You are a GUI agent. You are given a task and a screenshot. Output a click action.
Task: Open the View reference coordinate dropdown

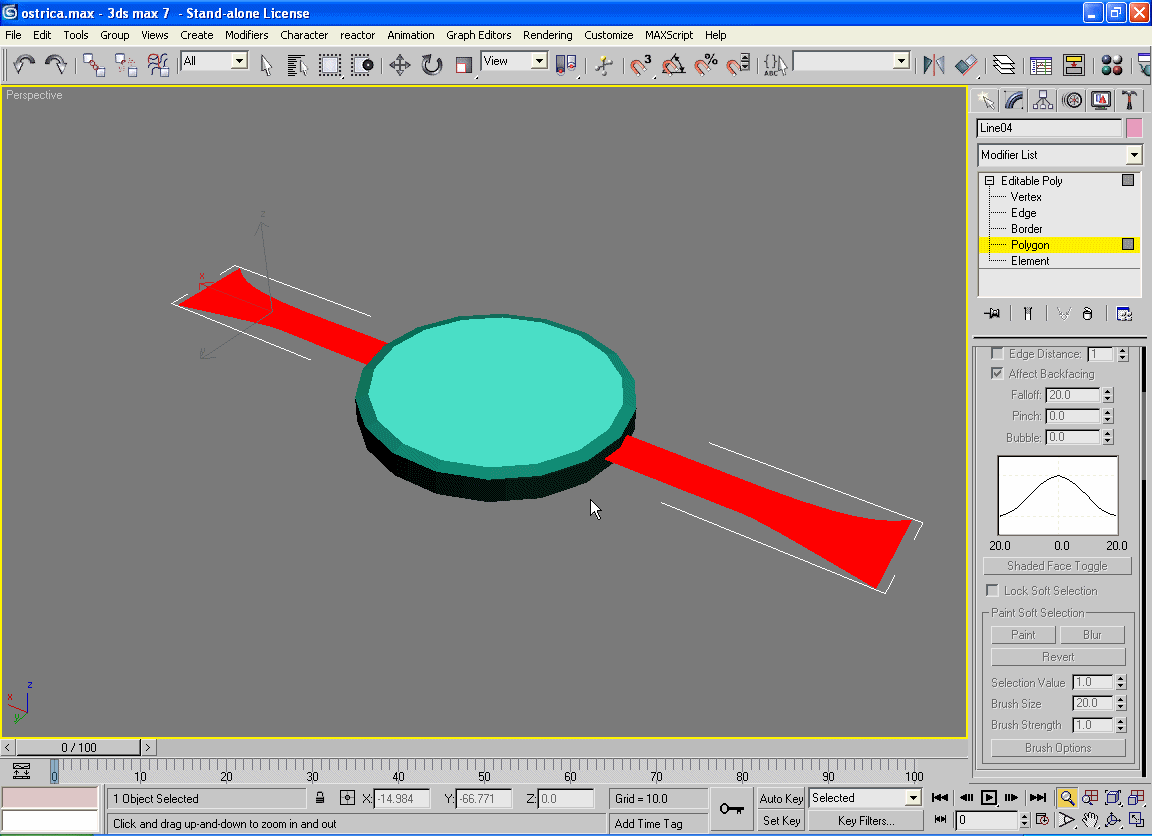[x=514, y=61]
